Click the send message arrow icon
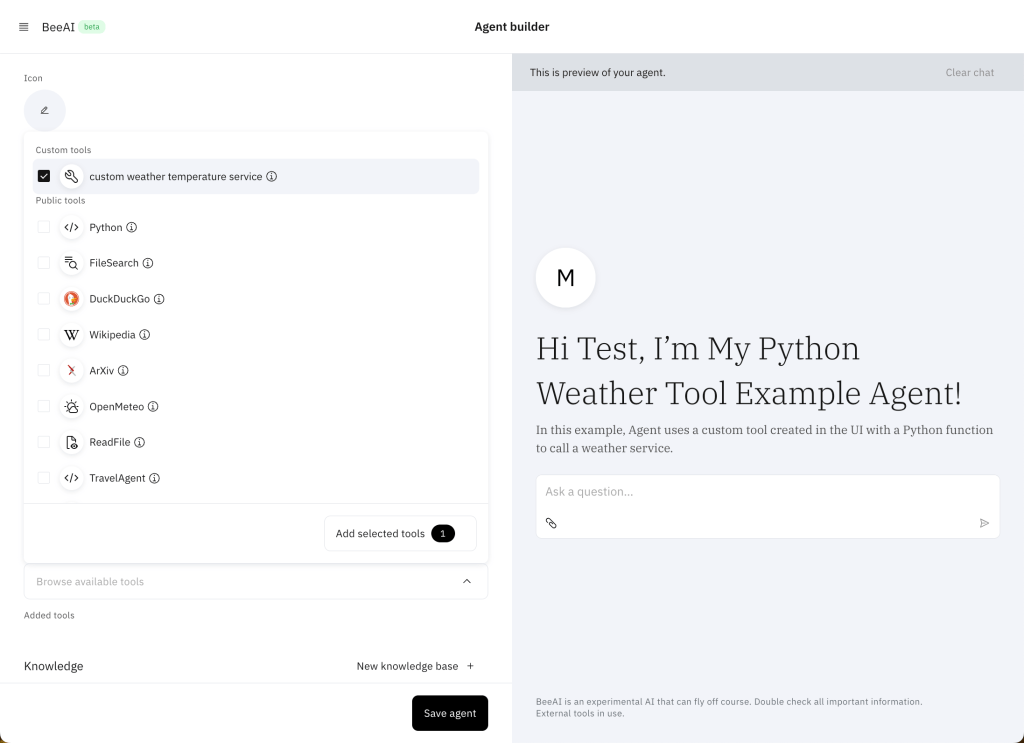Screen dimensions: 1024x743 (x=984, y=523)
